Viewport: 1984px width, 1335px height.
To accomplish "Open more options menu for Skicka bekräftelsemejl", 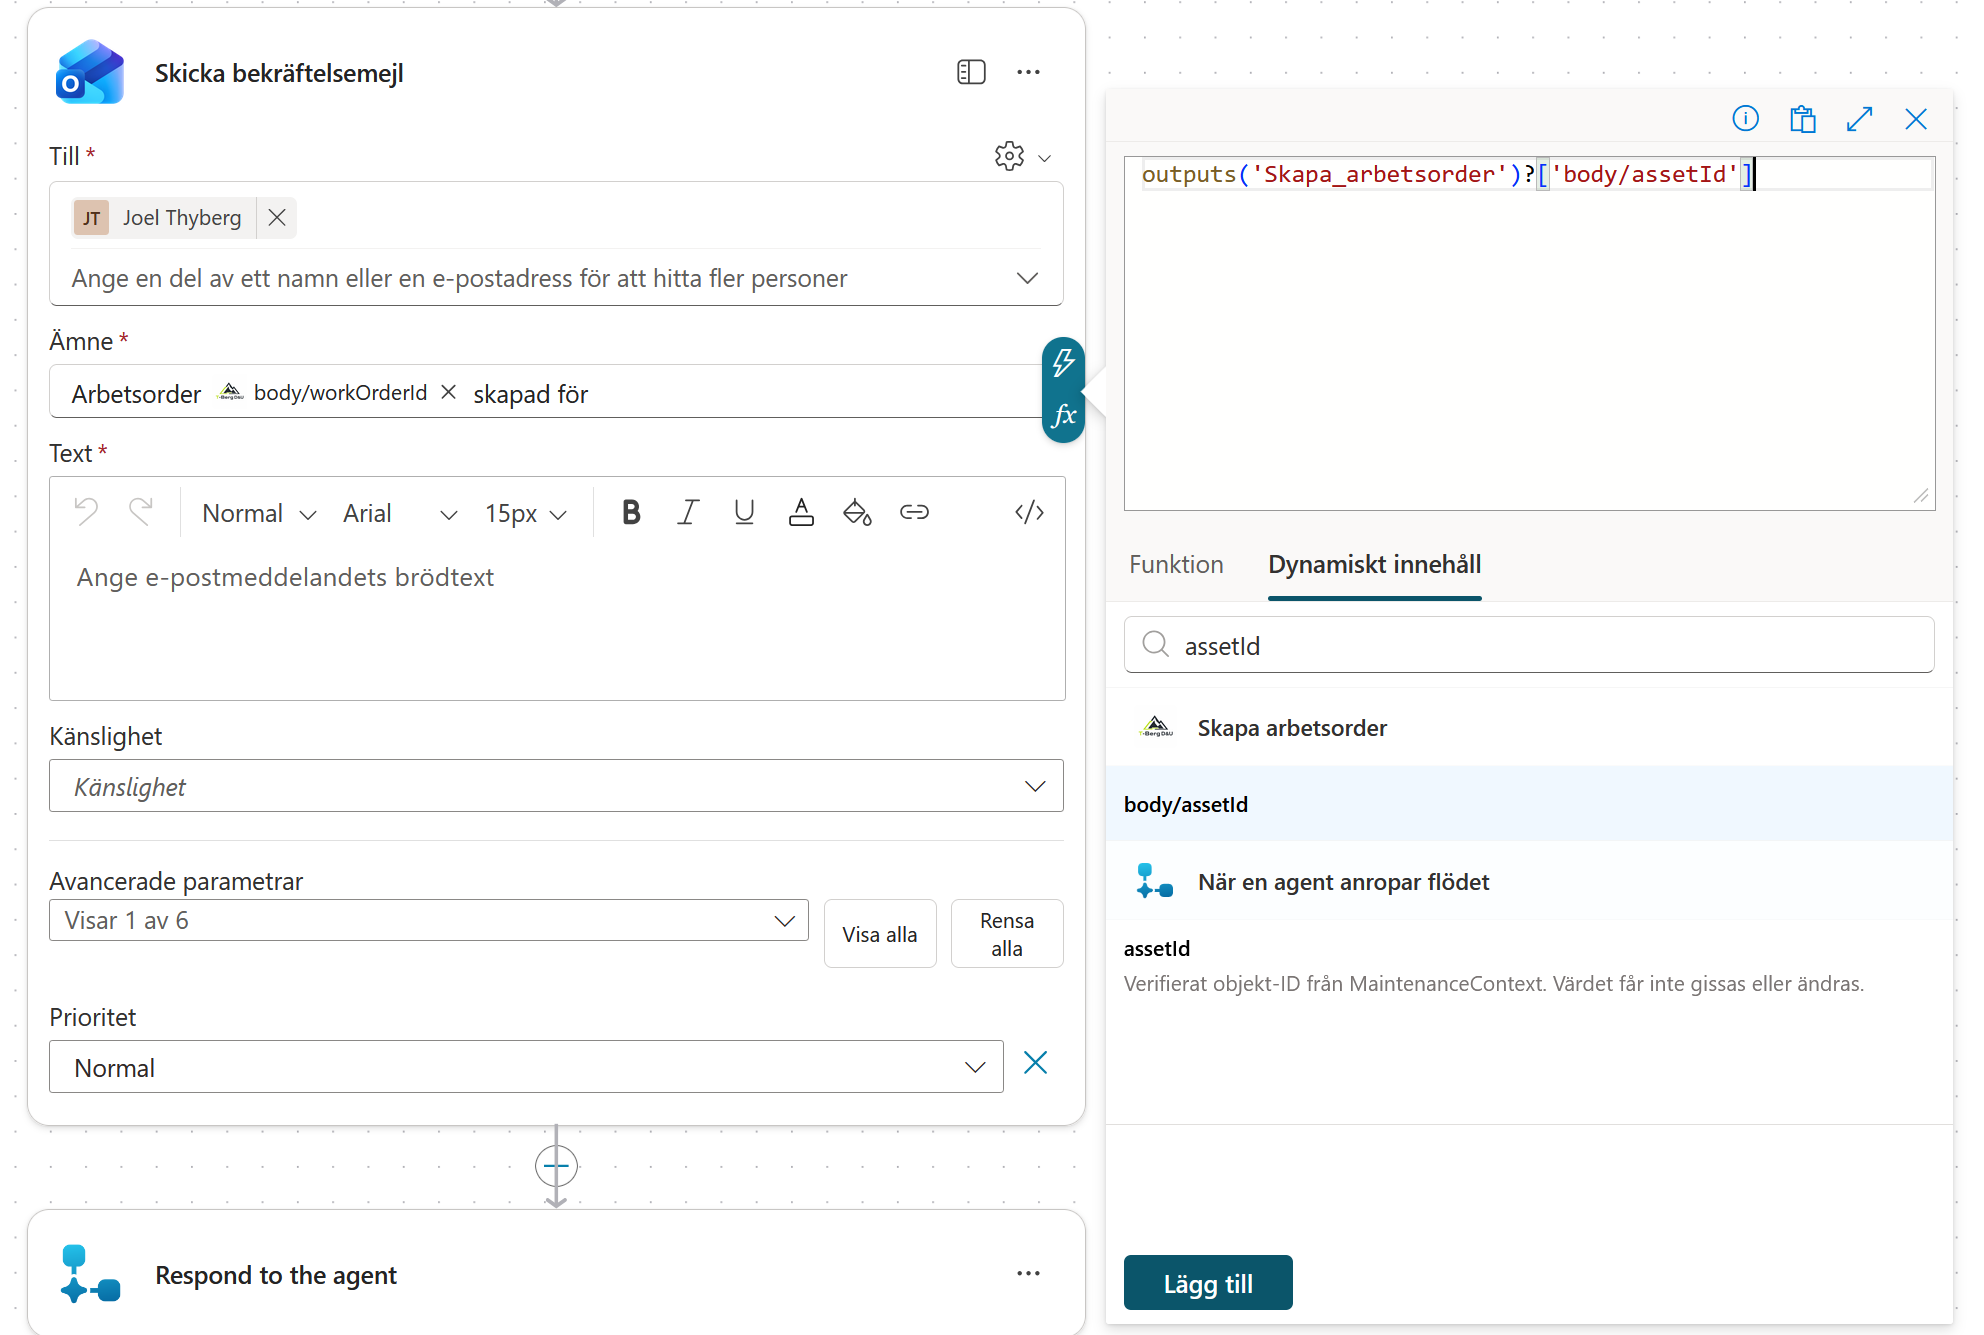I will point(1028,72).
